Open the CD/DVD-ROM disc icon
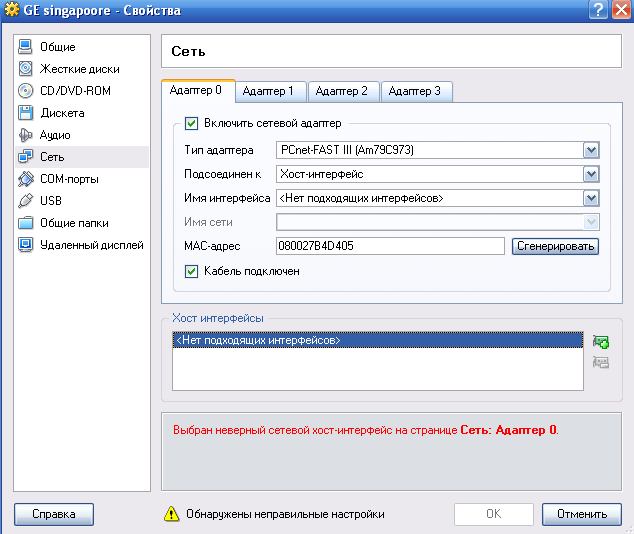 coord(27,91)
